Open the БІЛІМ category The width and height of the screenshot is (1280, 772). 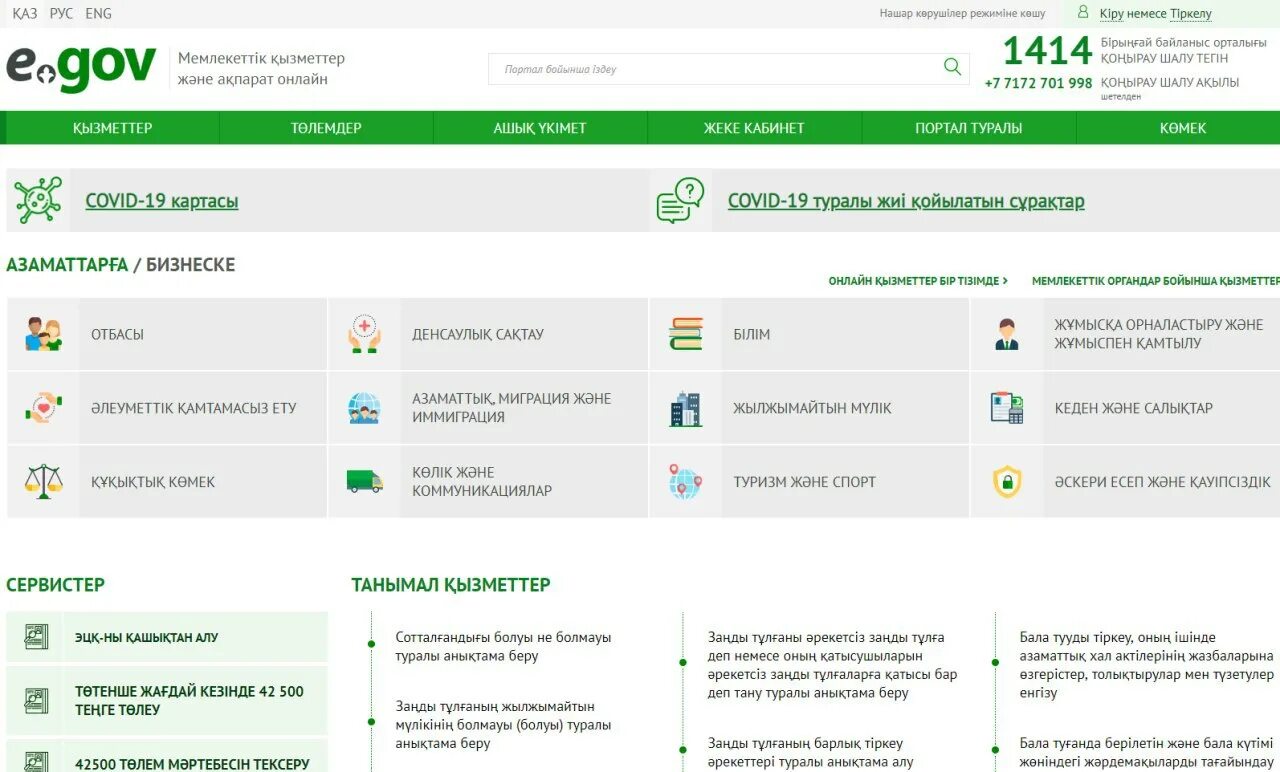809,334
